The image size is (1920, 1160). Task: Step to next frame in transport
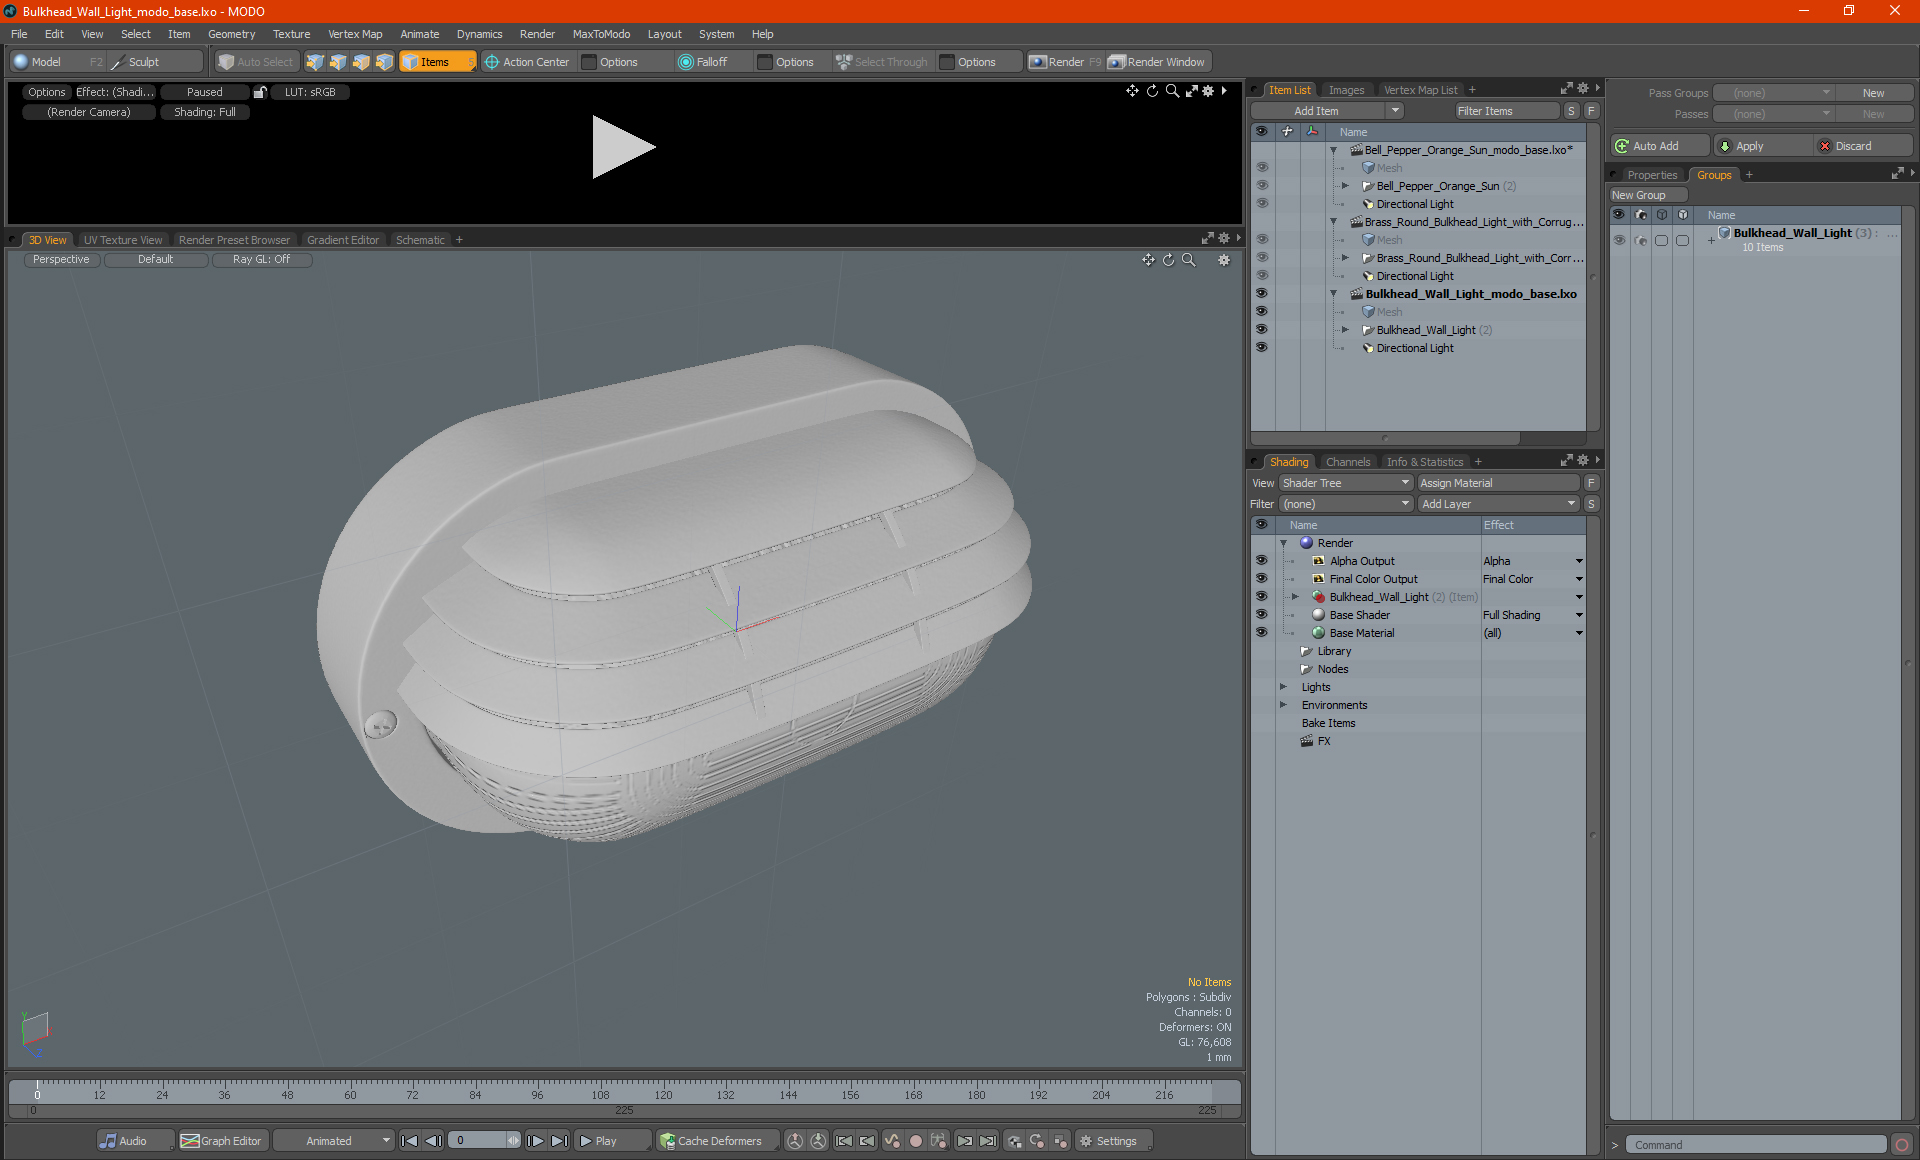(x=536, y=1141)
